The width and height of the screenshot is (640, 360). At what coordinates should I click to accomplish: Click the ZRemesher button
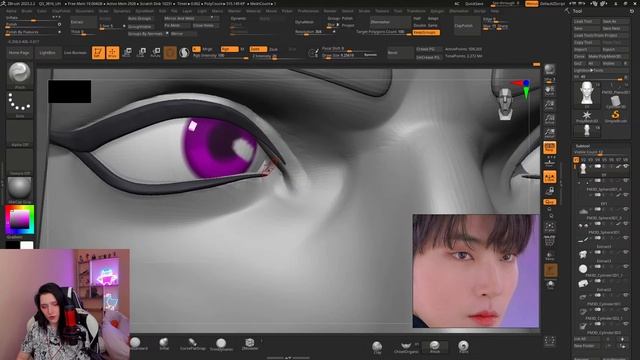pos(390,22)
